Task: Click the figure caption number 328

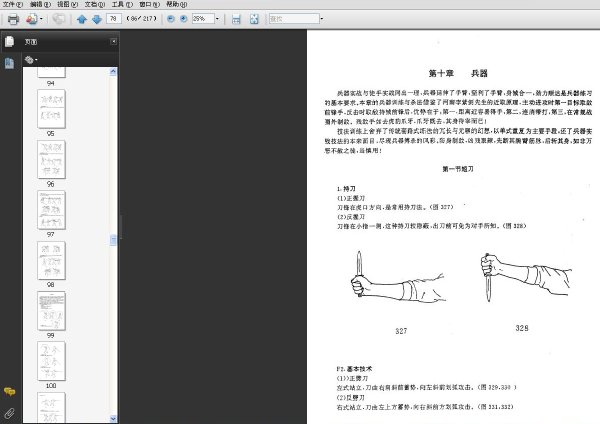Action: click(522, 328)
